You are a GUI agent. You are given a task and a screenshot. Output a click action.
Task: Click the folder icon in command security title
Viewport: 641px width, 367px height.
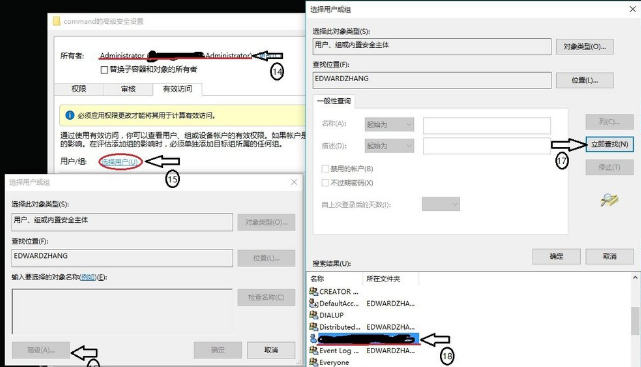tap(56, 21)
